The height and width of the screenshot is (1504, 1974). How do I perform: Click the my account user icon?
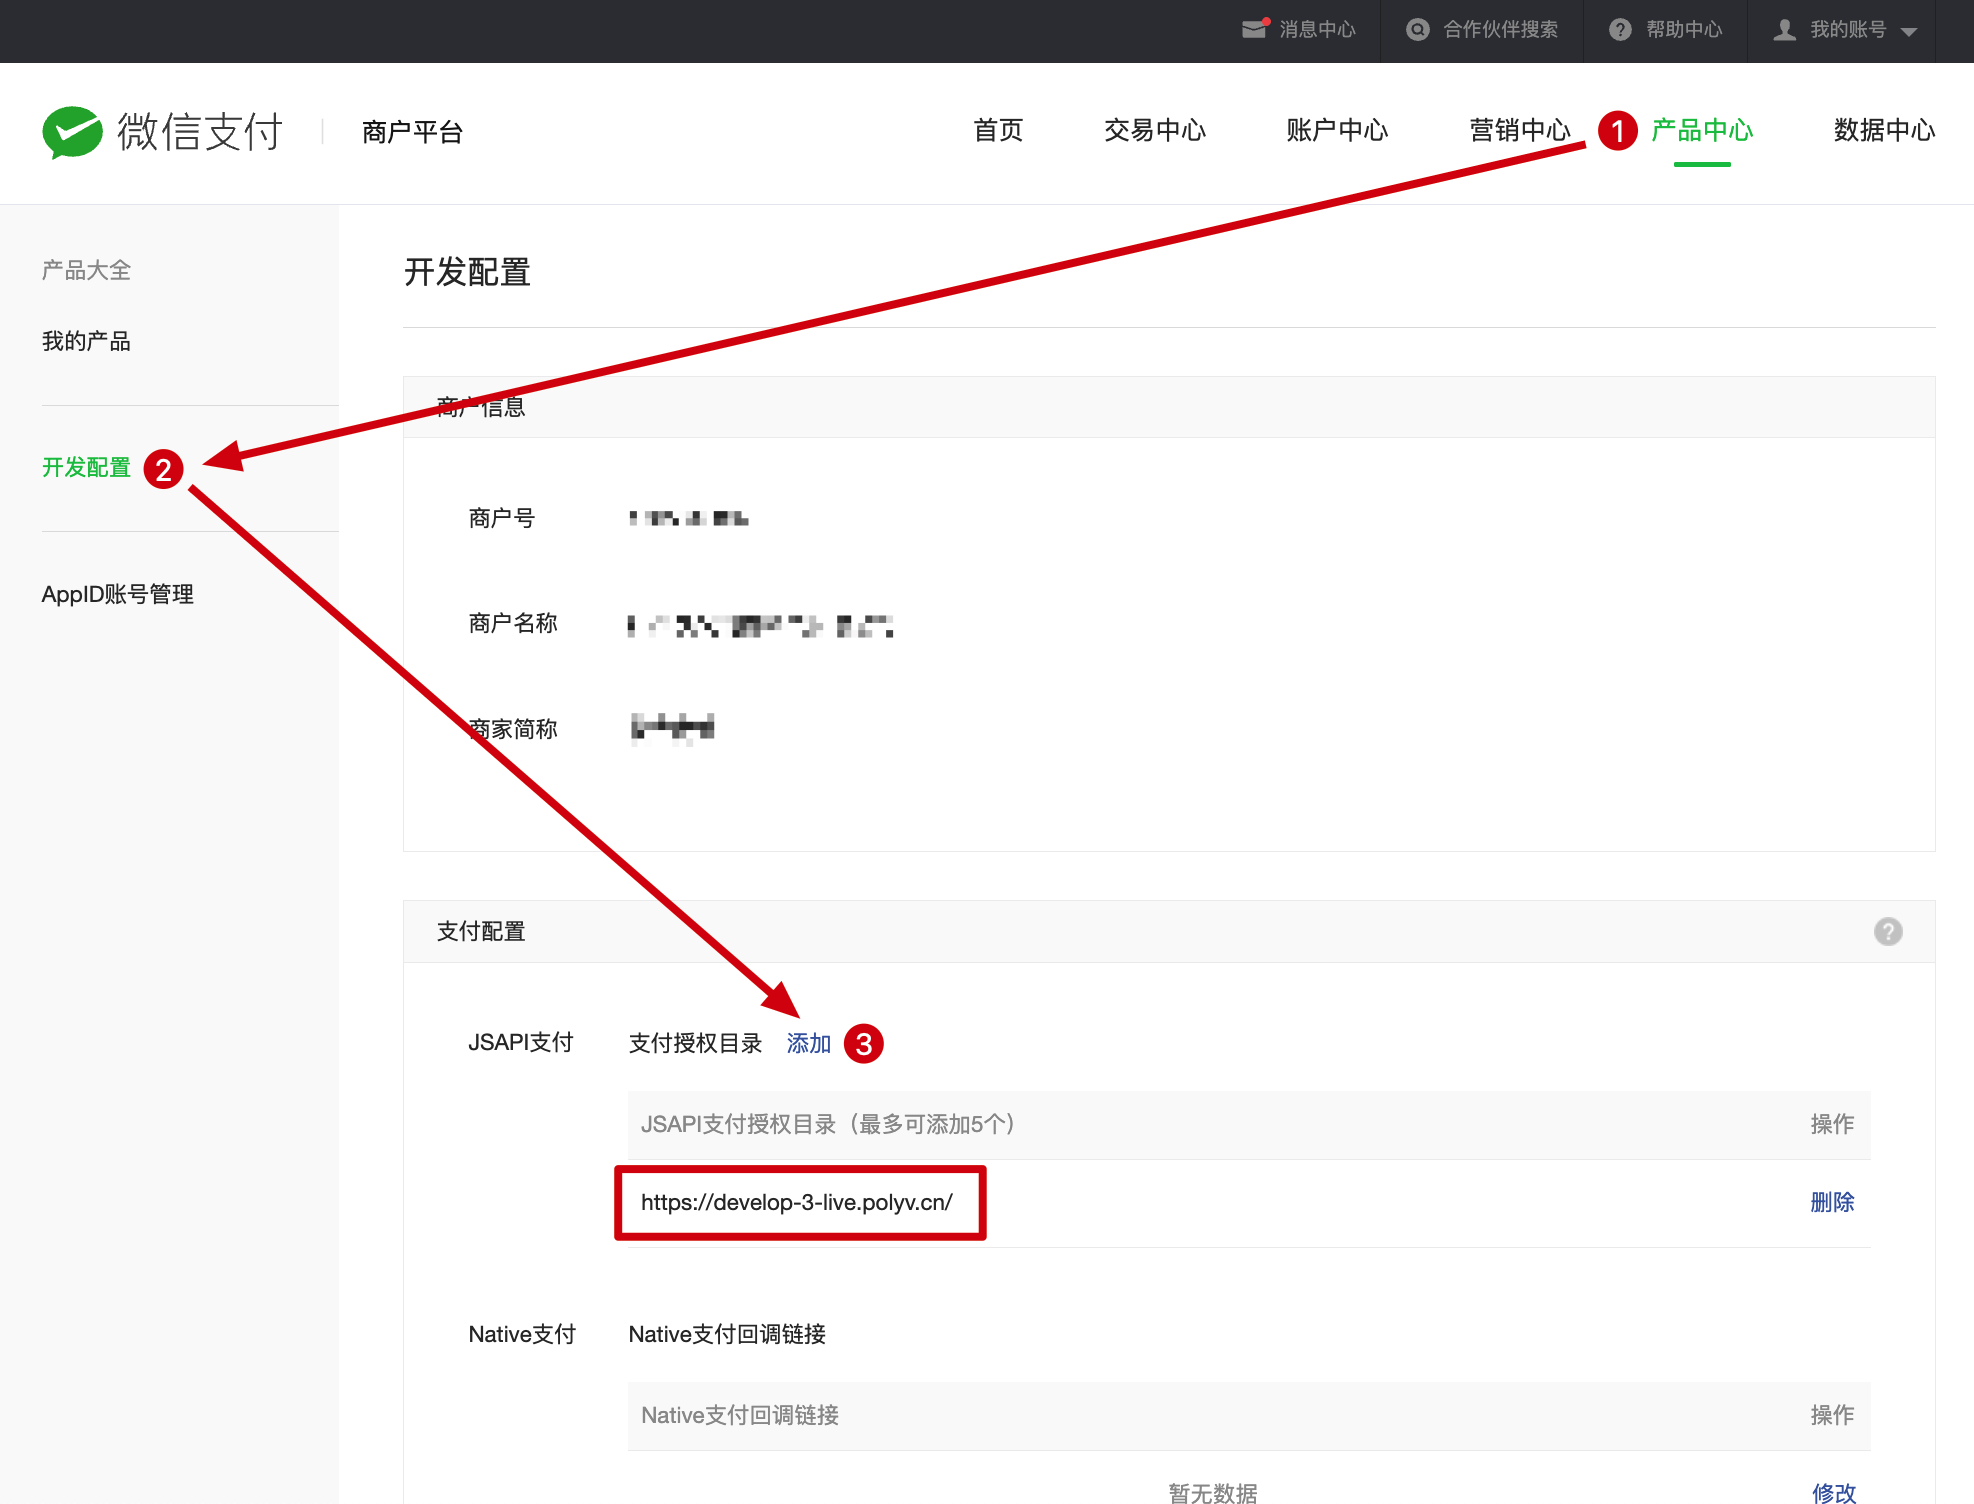pyautogui.click(x=1784, y=29)
